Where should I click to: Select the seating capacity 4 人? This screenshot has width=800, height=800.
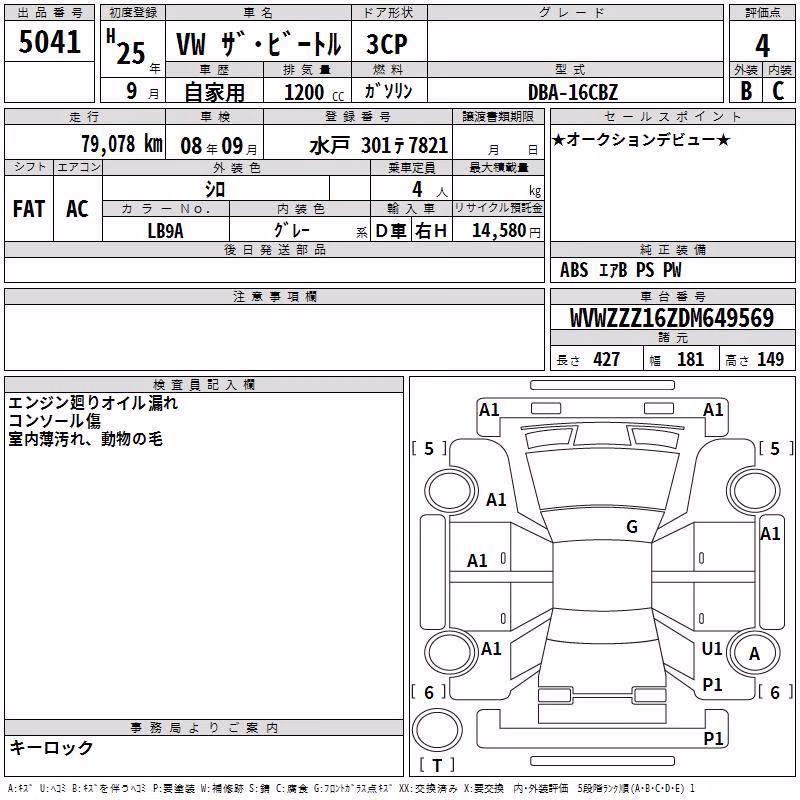click(430, 190)
